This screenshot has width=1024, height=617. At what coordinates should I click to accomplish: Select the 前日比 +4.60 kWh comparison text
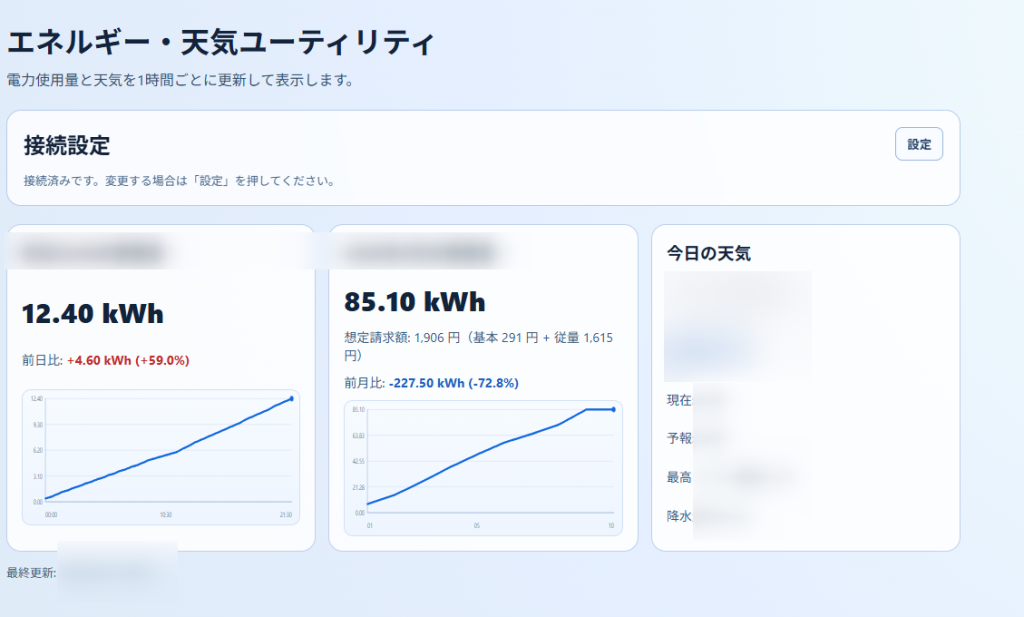pyautogui.click(x=106, y=360)
